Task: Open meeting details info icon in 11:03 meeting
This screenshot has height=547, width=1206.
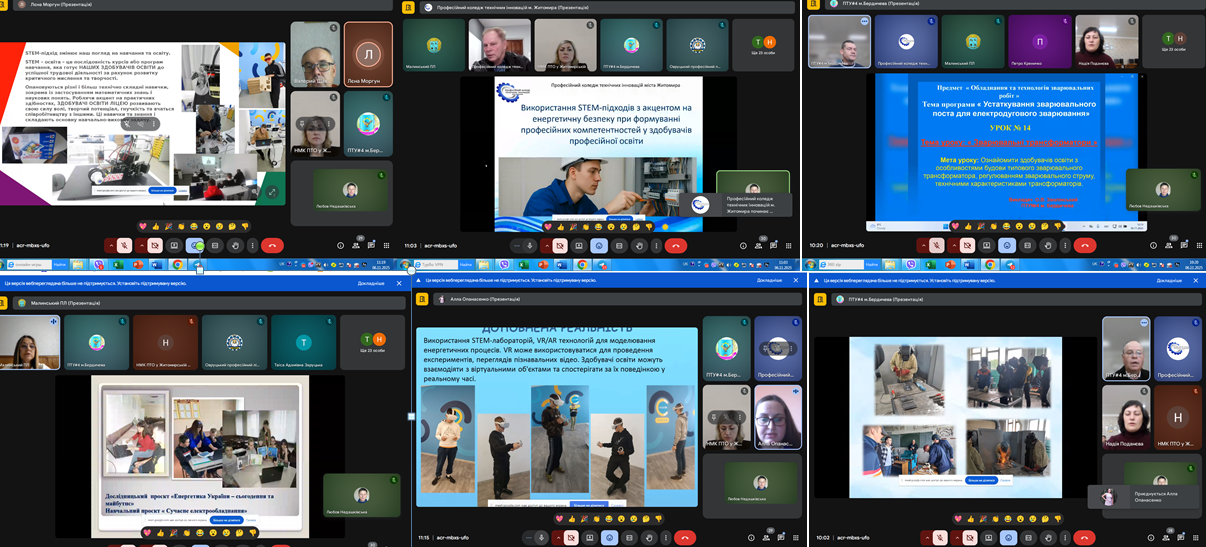Action: click(743, 246)
